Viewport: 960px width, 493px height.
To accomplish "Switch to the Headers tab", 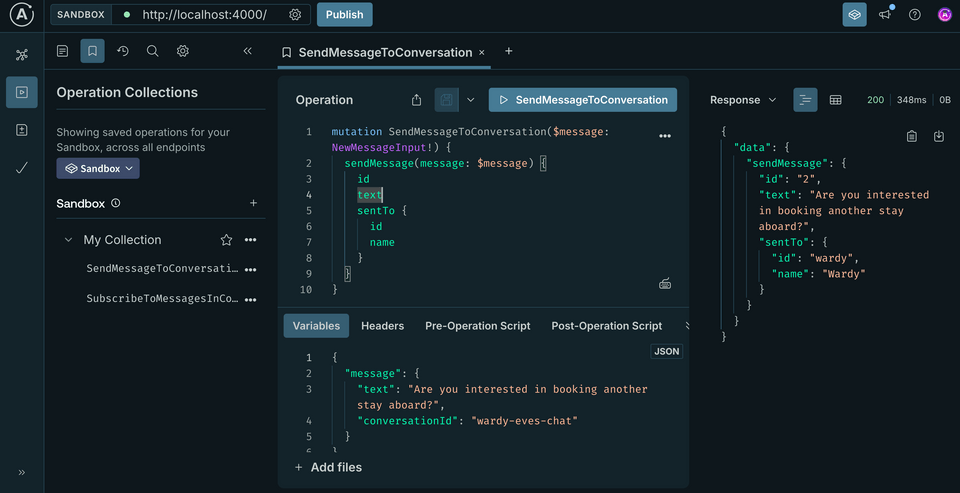I will coord(383,326).
